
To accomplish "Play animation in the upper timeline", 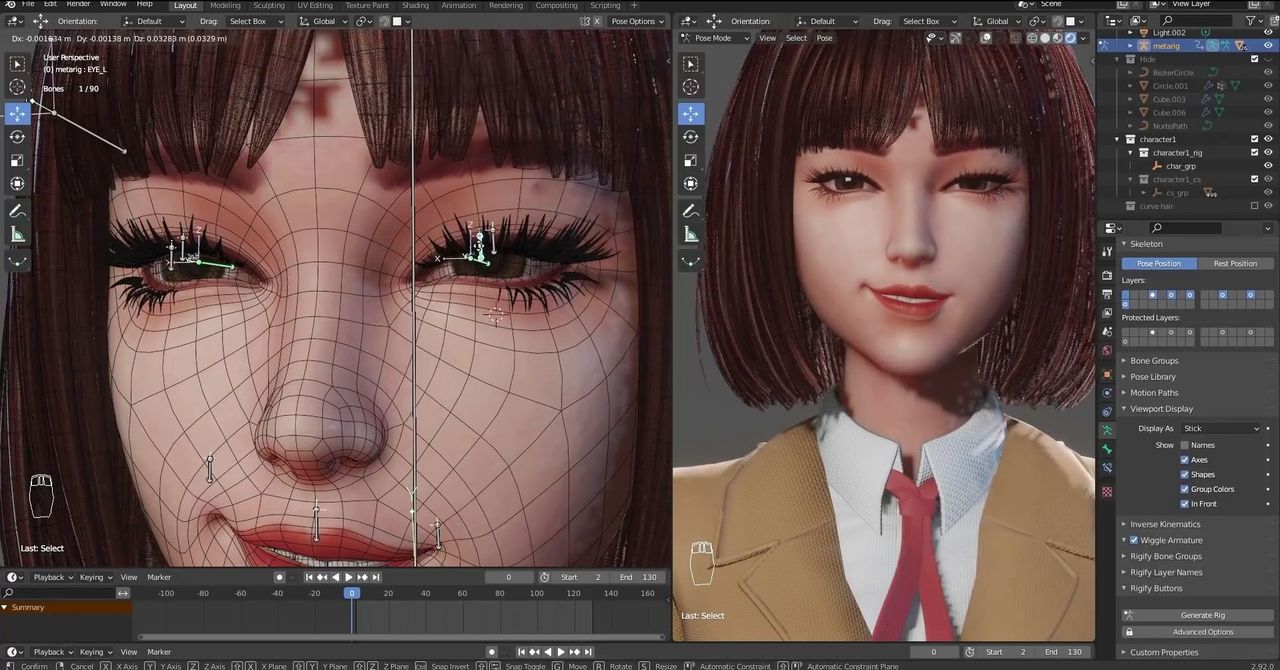I will [x=349, y=577].
